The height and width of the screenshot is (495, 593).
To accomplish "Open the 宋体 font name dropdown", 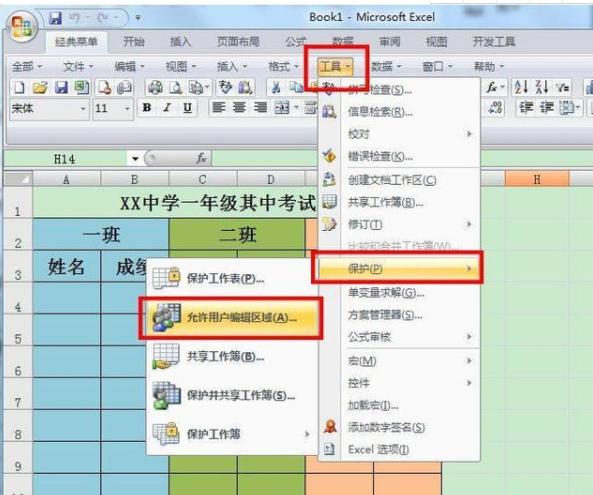I will click(x=83, y=109).
